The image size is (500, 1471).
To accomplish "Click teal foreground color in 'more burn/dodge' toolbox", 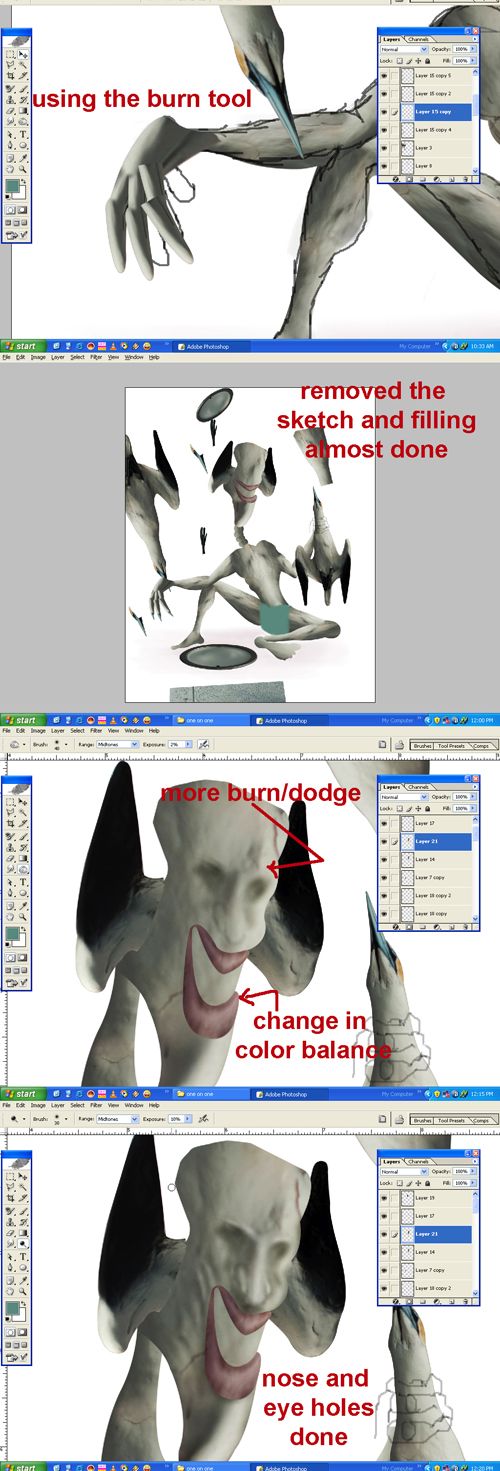I will [x=13, y=934].
